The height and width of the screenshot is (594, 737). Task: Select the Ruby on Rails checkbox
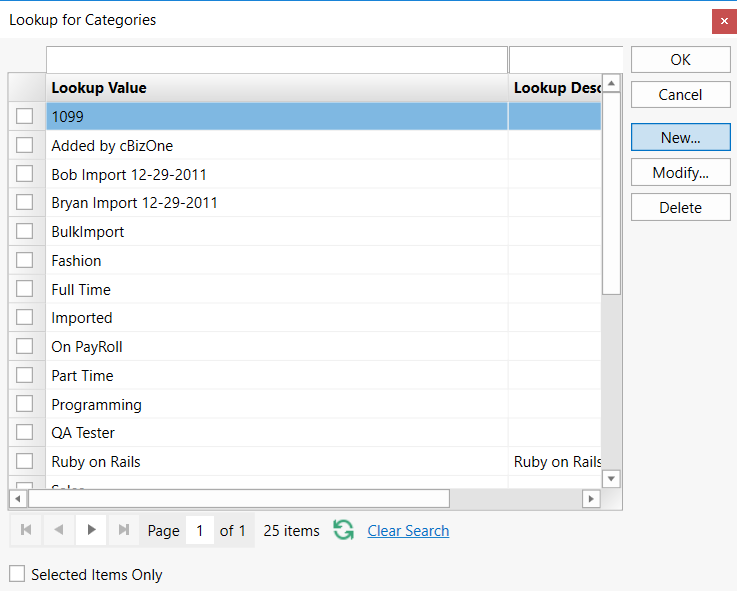point(24,461)
